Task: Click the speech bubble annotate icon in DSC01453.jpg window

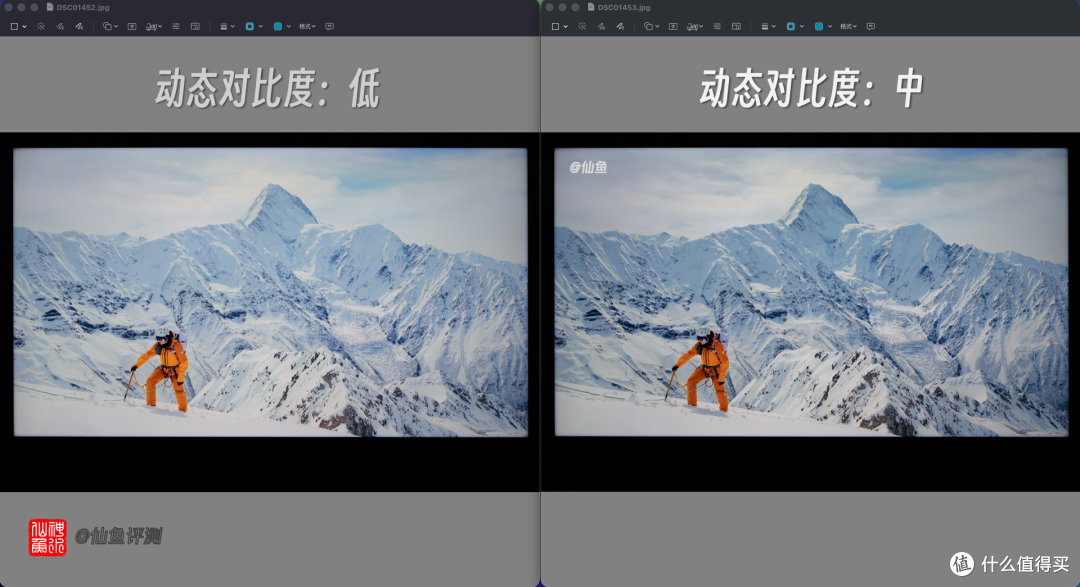Action: [x=871, y=26]
